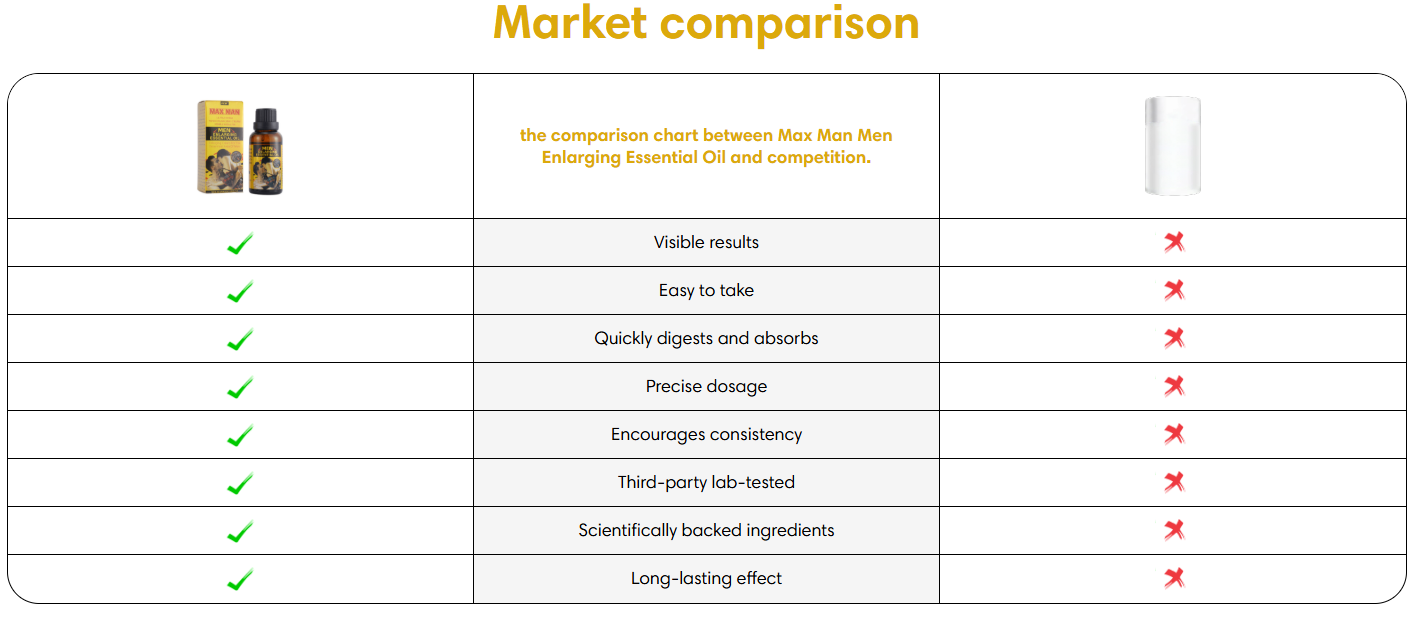
Task: Click the red cross for Long-lasting effect
Action: tap(1174, 578)
